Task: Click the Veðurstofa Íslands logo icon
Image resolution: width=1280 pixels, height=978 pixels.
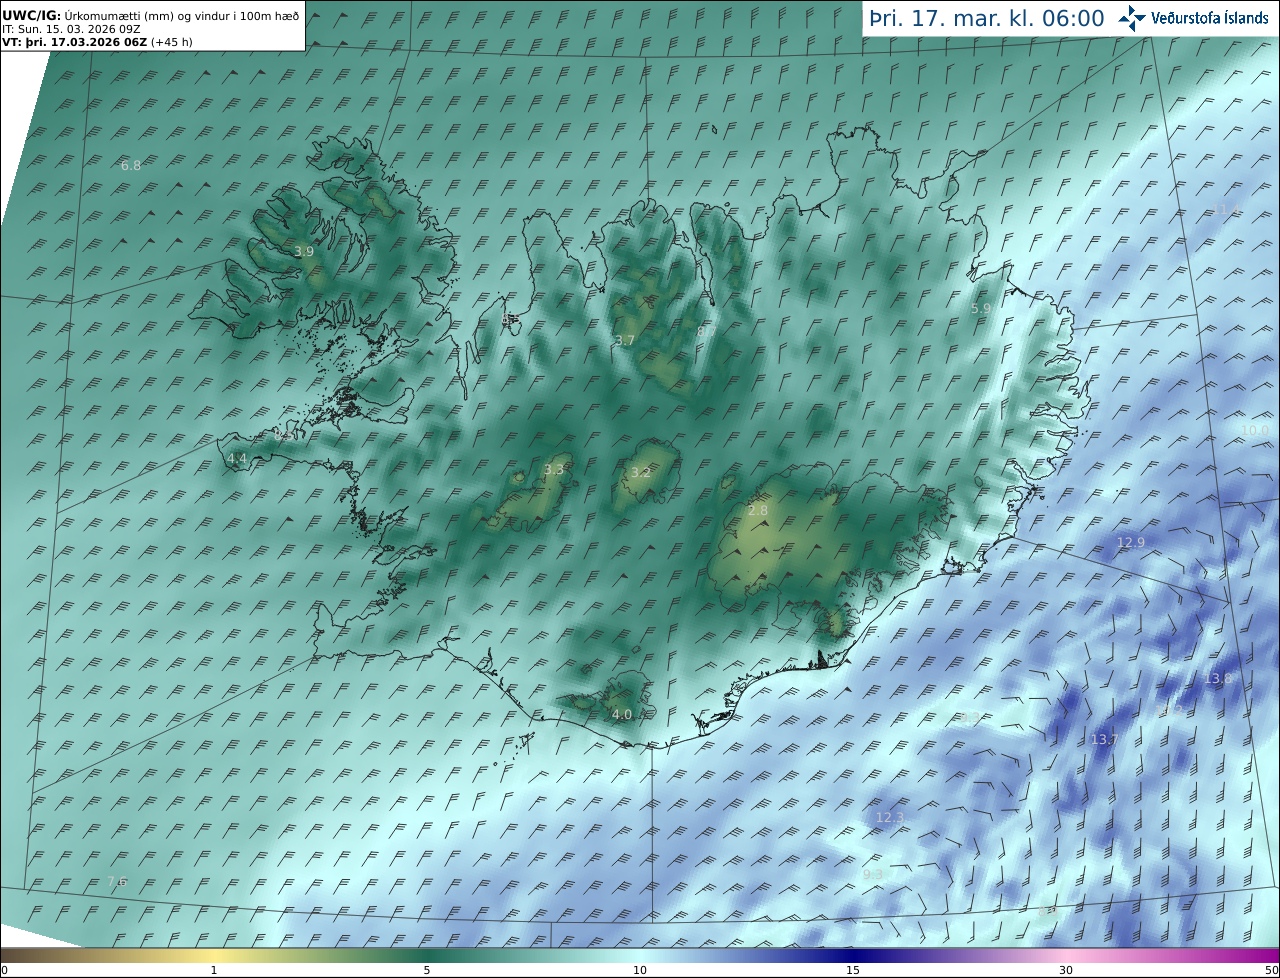Action: coord(1132,18)
